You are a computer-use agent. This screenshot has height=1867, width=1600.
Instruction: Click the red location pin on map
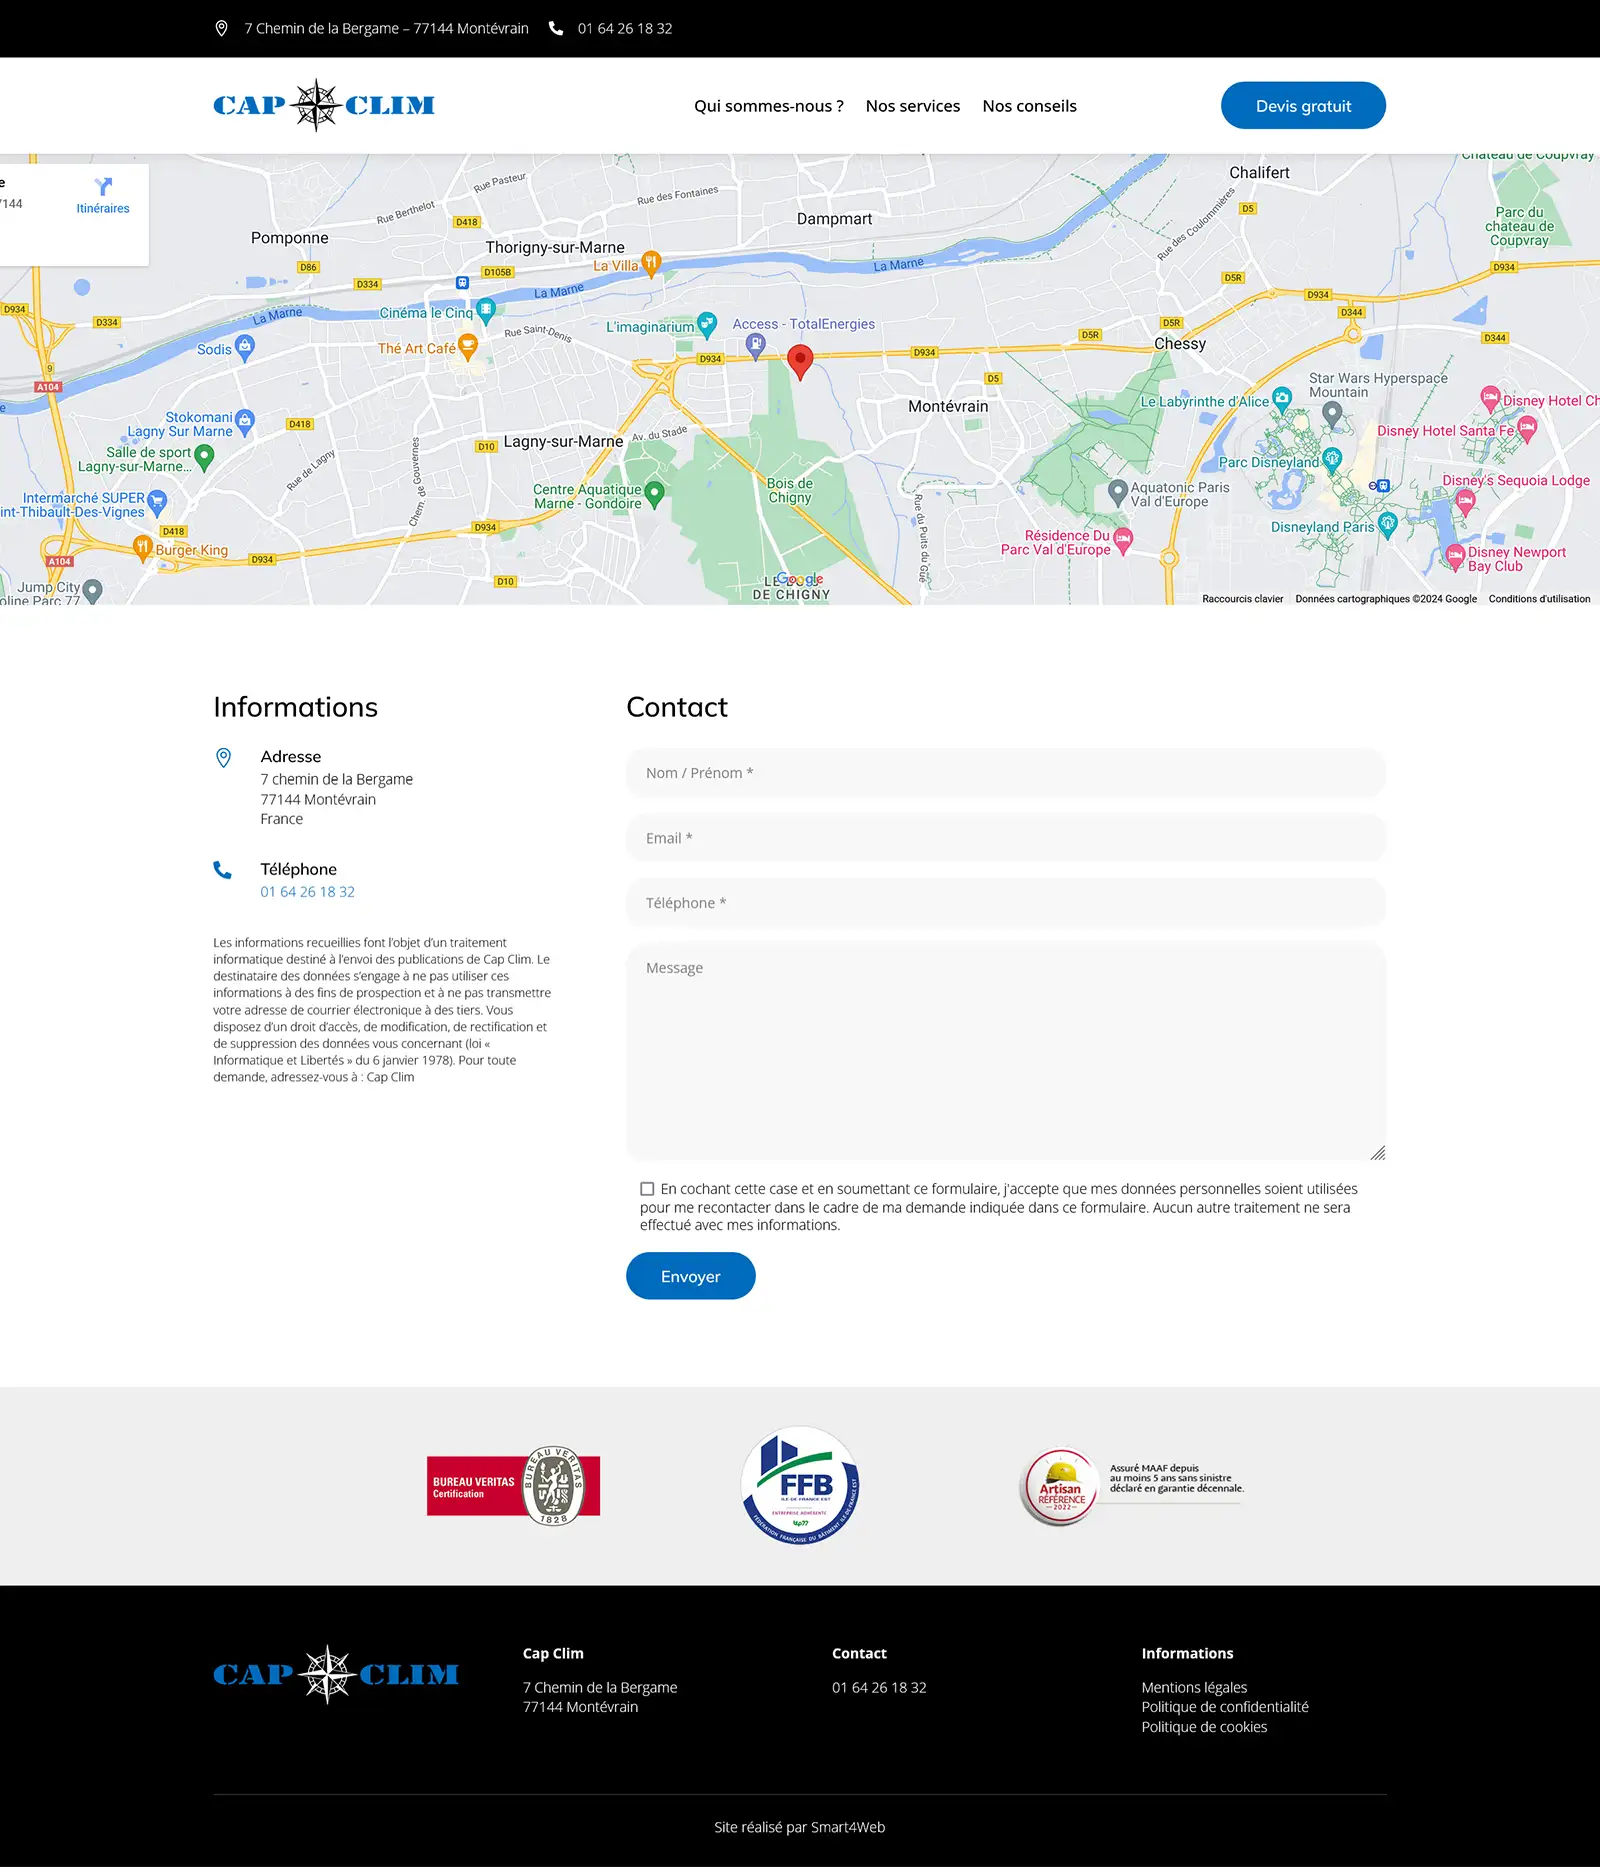[800, 360]
